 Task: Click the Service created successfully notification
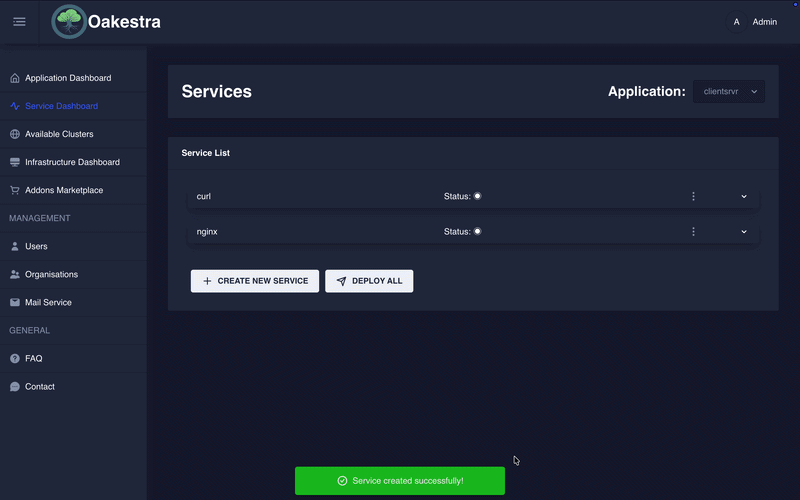(400, 481)
